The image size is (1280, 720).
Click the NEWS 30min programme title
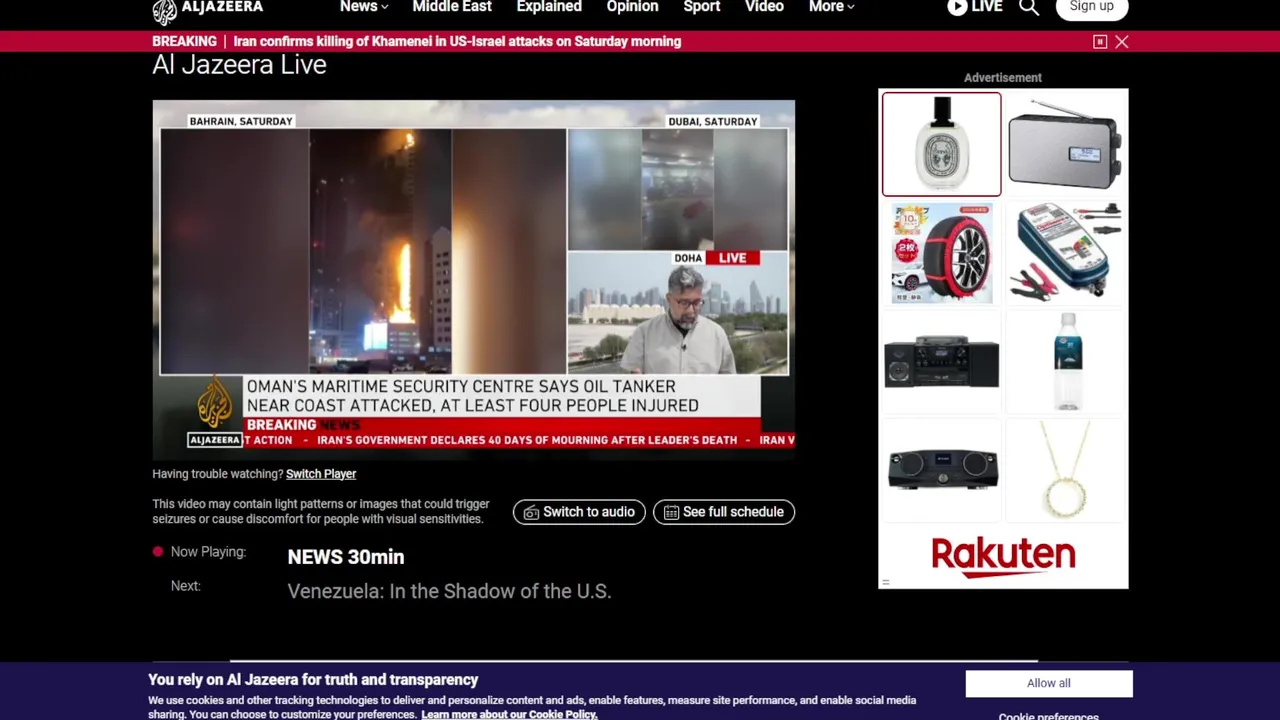(346, 557)
